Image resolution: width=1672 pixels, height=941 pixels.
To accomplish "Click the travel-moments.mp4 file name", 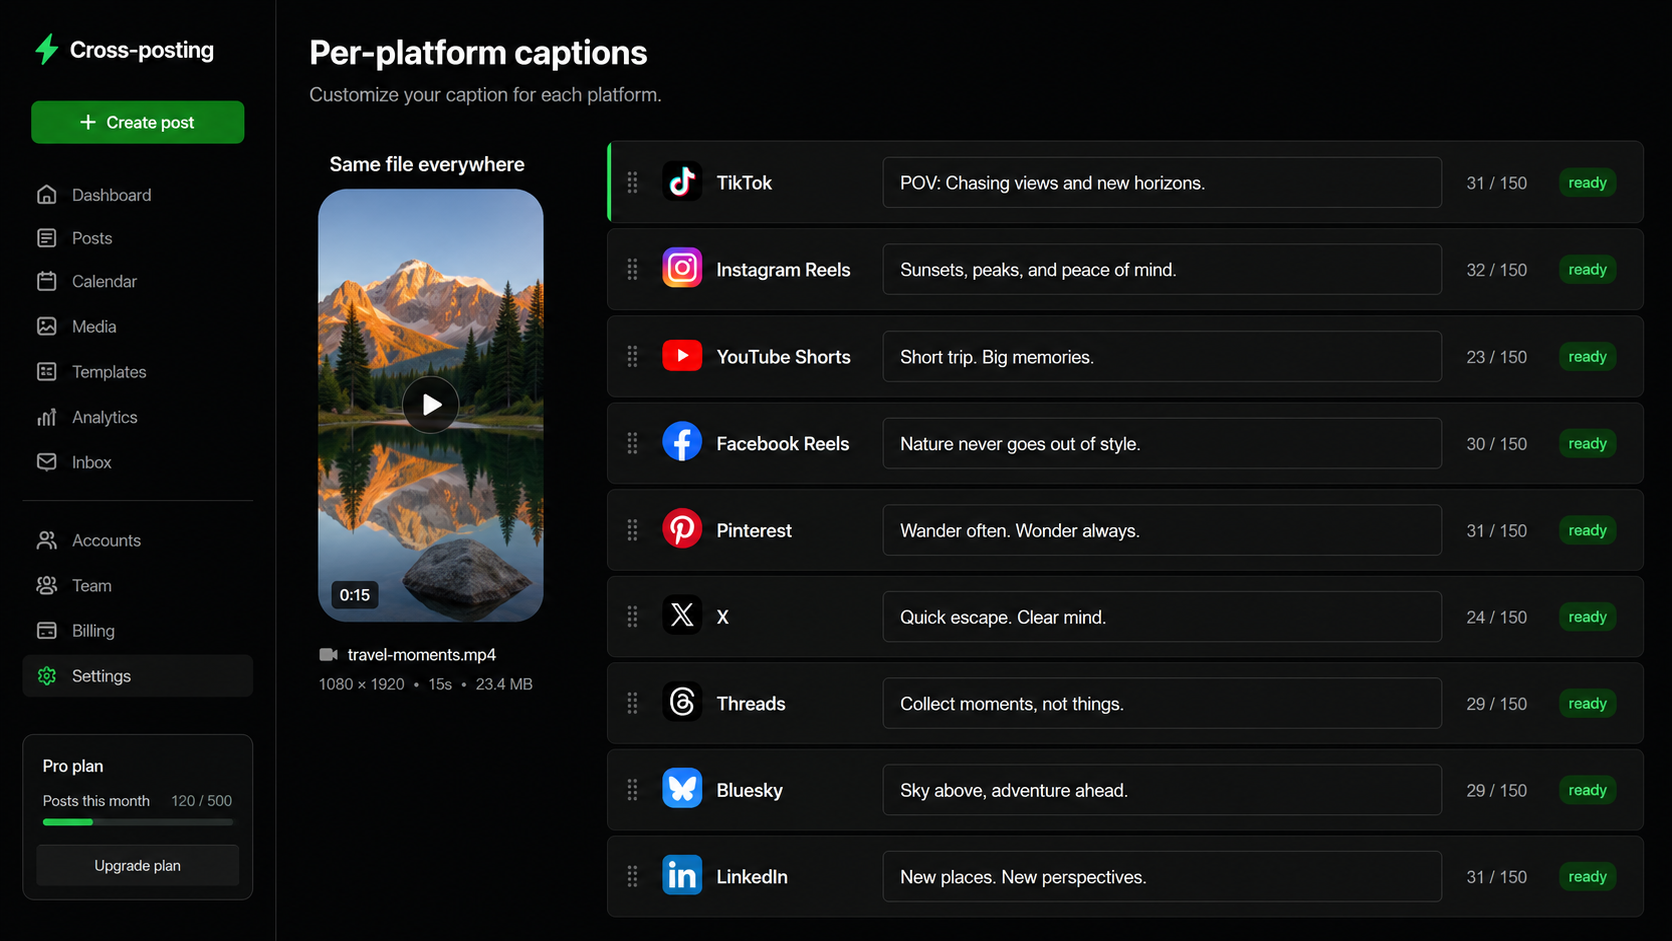I will click(x=422, y=655).
